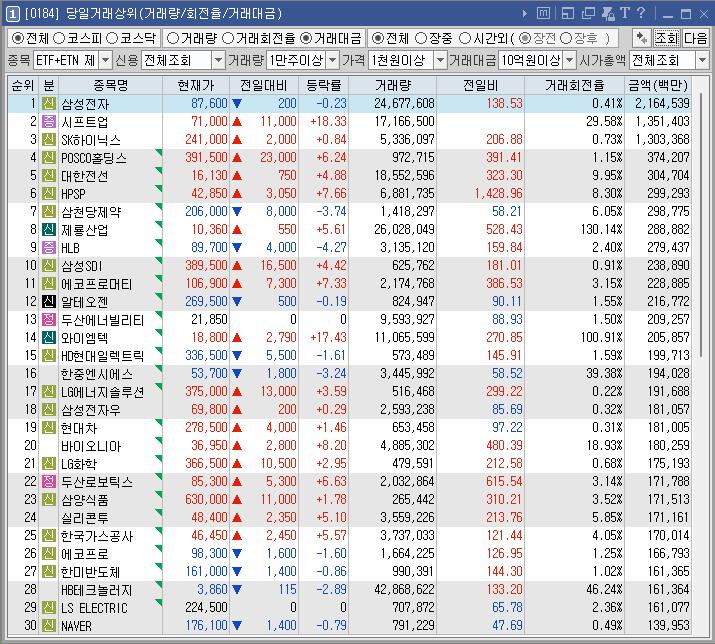Select the 거래량 sort radio button

point(173,38)
